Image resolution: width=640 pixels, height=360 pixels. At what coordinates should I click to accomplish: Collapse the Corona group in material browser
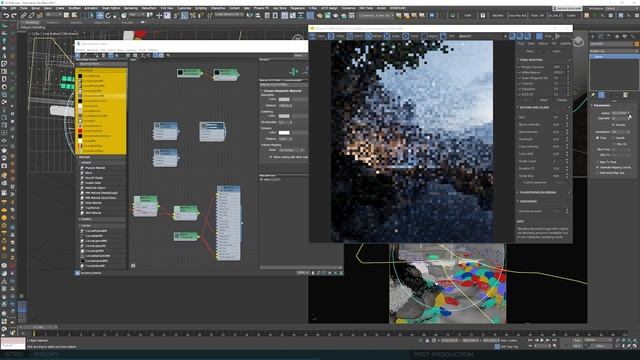point(85,225)
